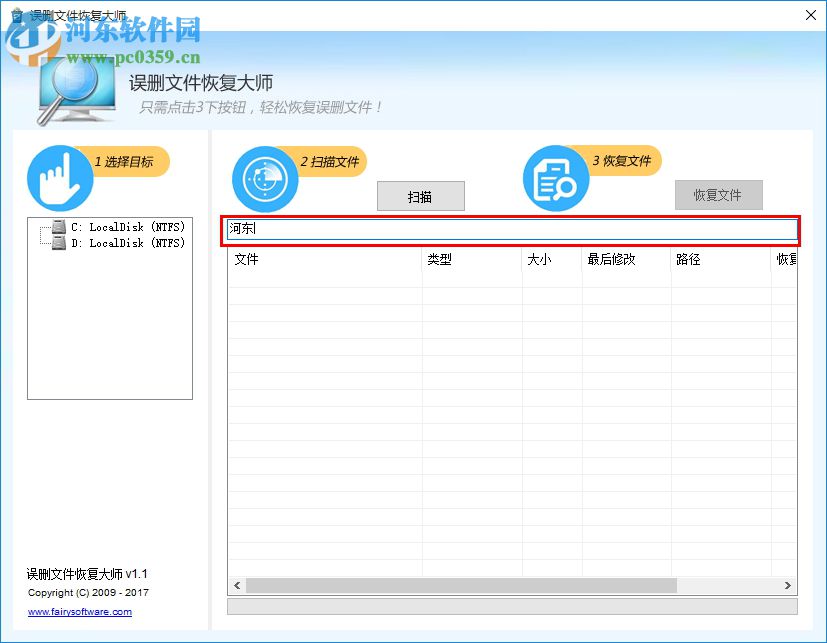Click the blue radar scan icon for 2 扫描文件
This screenshot has height=643, width=827.
[264, 178]
